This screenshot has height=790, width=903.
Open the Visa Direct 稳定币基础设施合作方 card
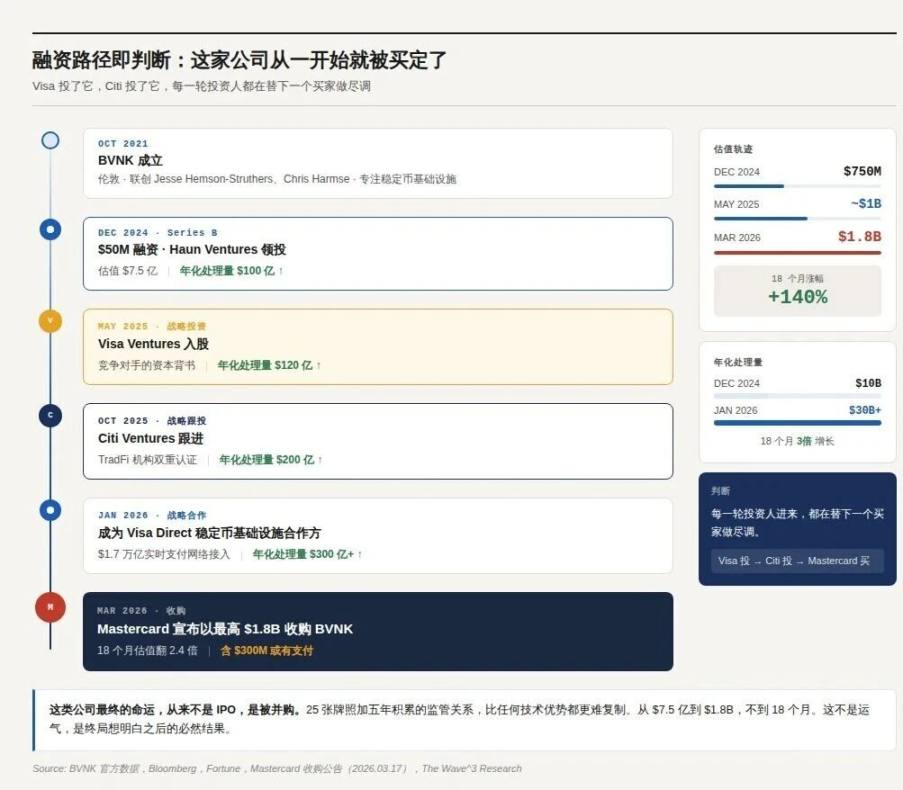(377, 535)
